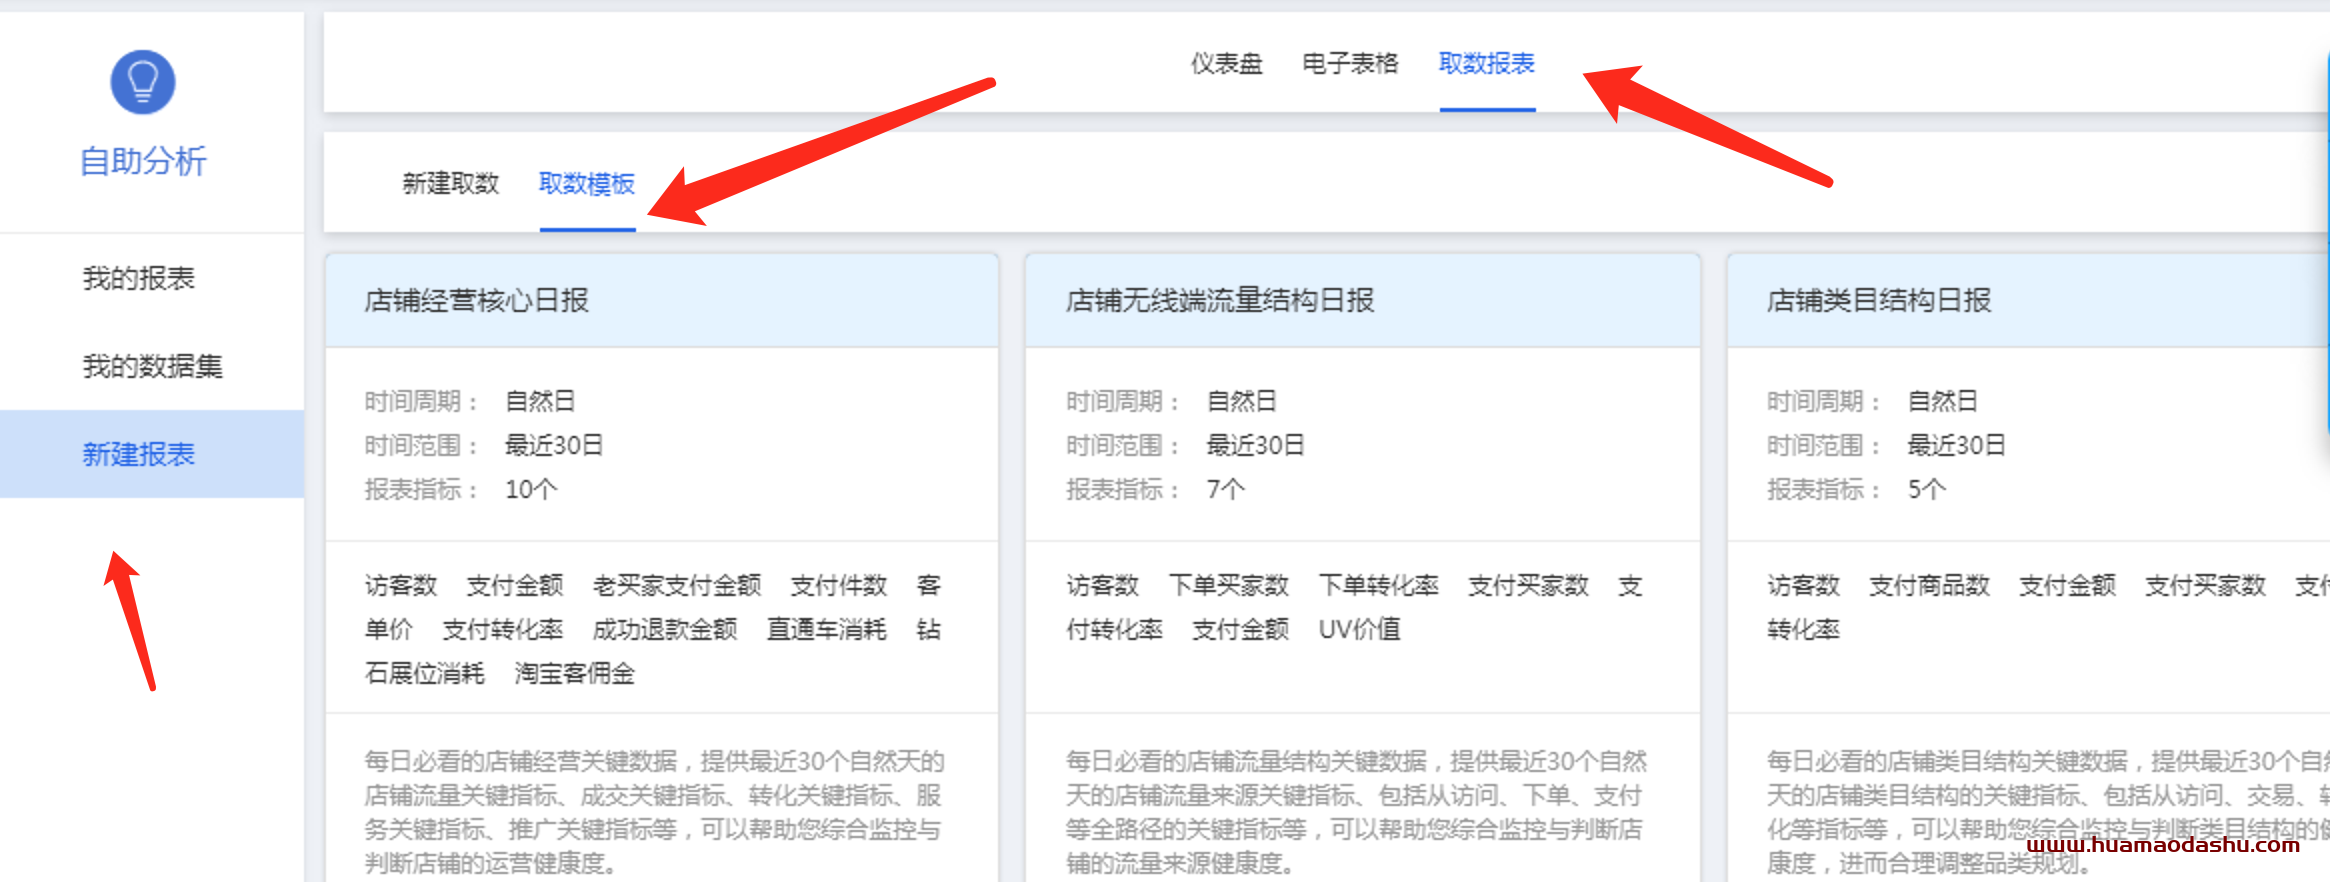Open the 店铺经营核心日报 template card header
2330x882 pixels.
click(476, 300)
